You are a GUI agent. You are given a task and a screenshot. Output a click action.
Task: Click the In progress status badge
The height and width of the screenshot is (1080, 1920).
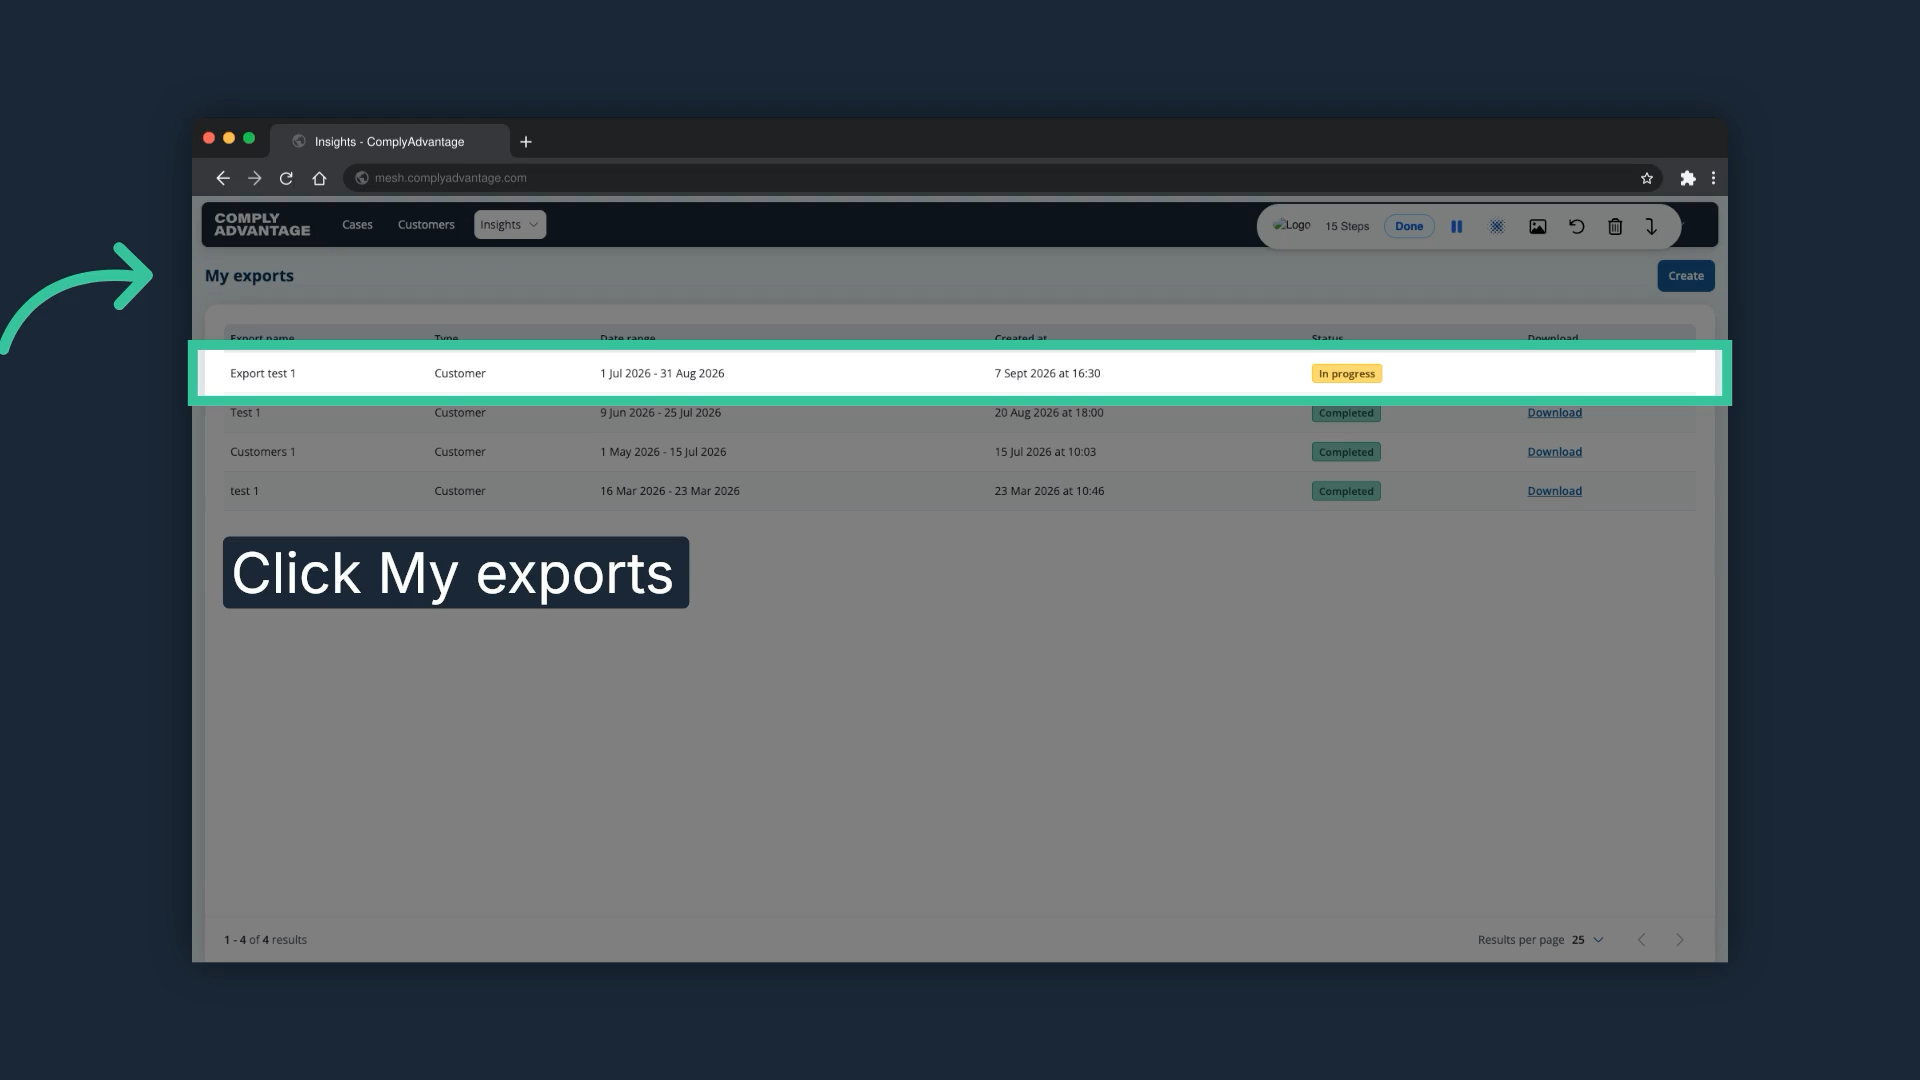tap(1347, 374)
